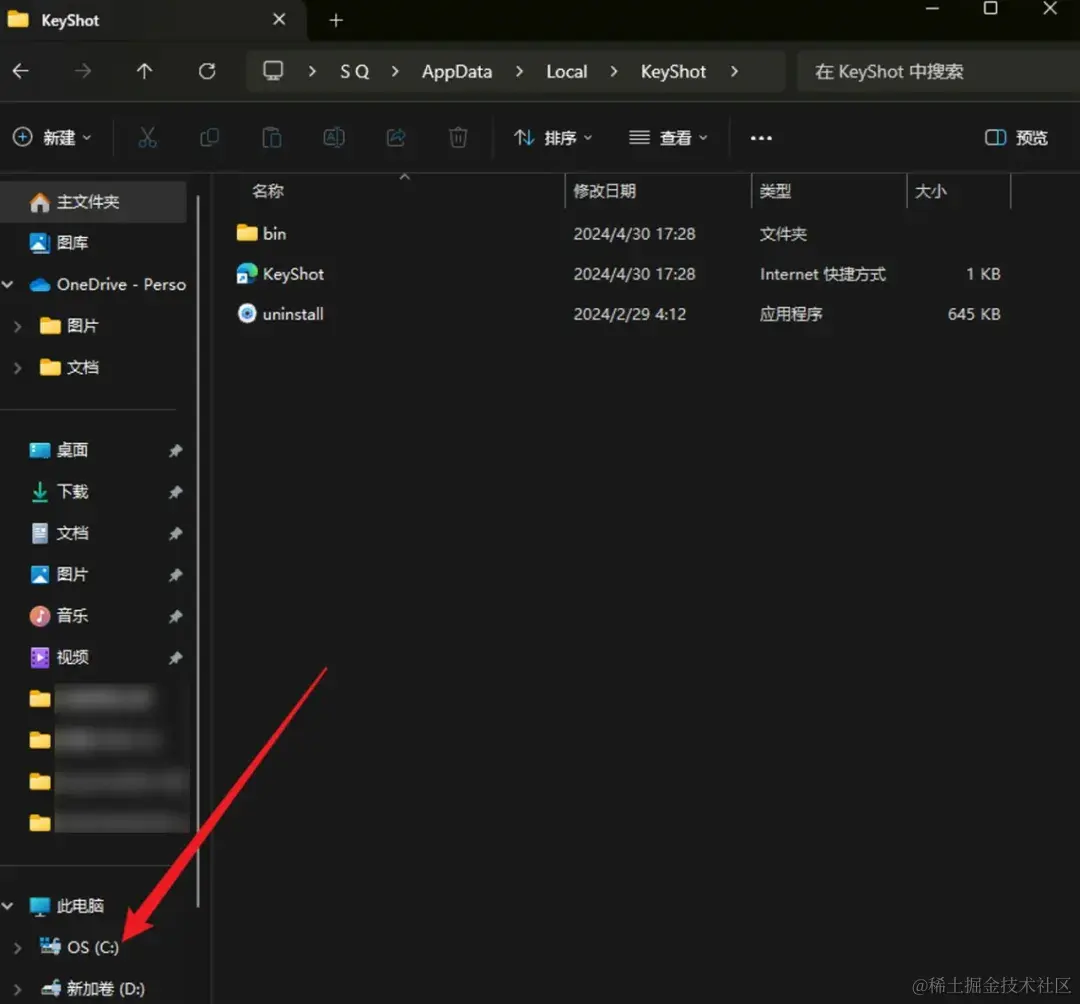Collapse the 此电脑 tree node
Image resolution: width=1080 pixels, height=1004 pixels.
[x=8, y=906]
